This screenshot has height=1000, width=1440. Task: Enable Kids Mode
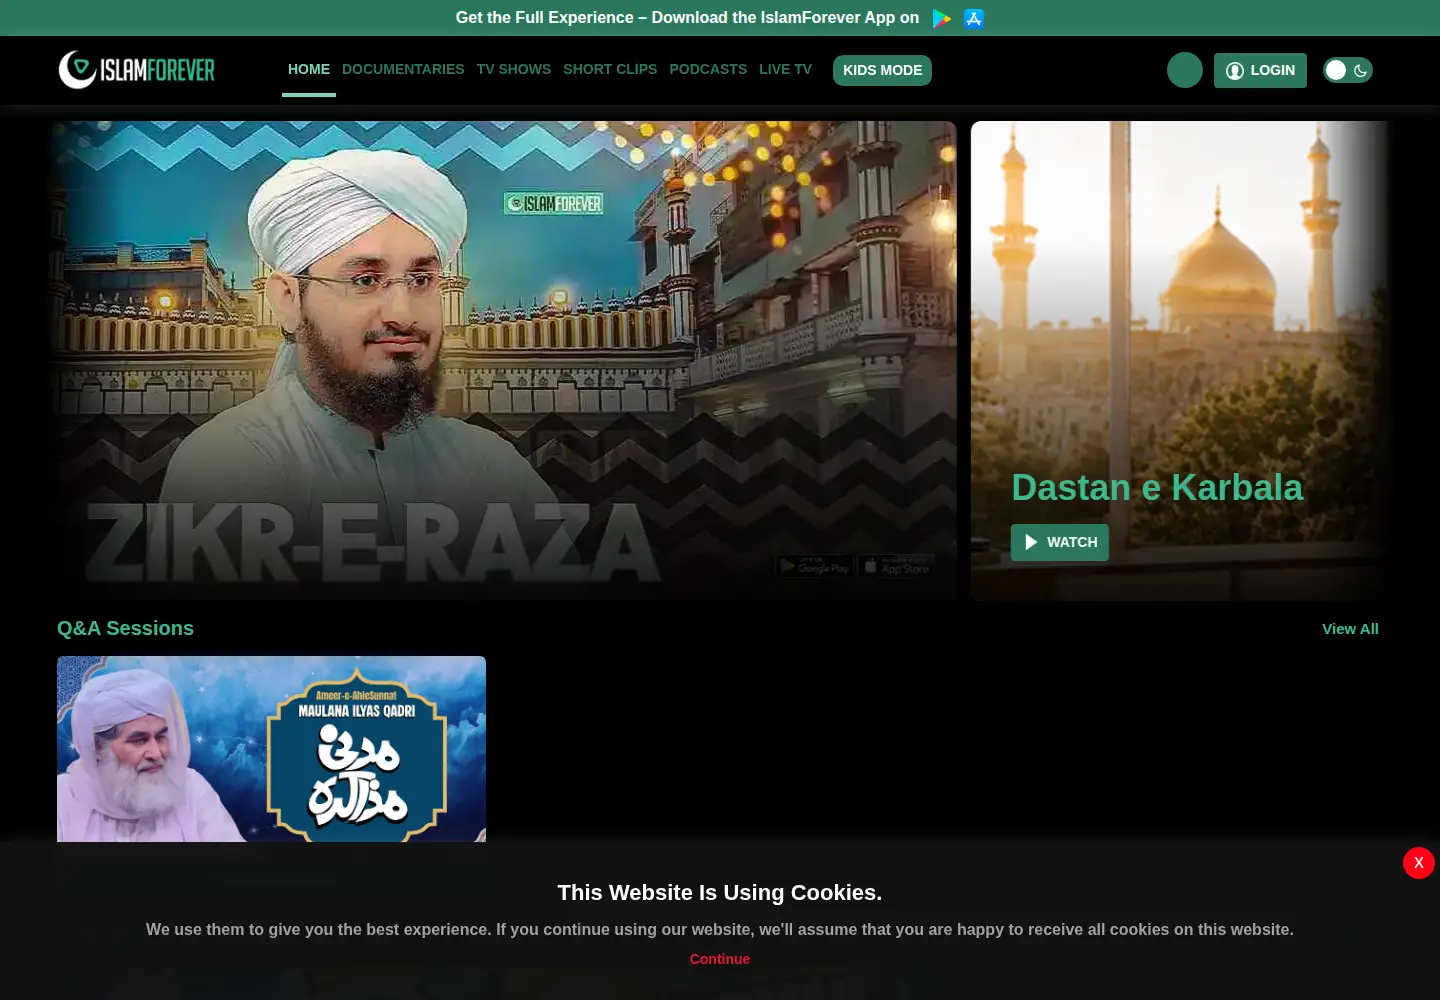882,70
